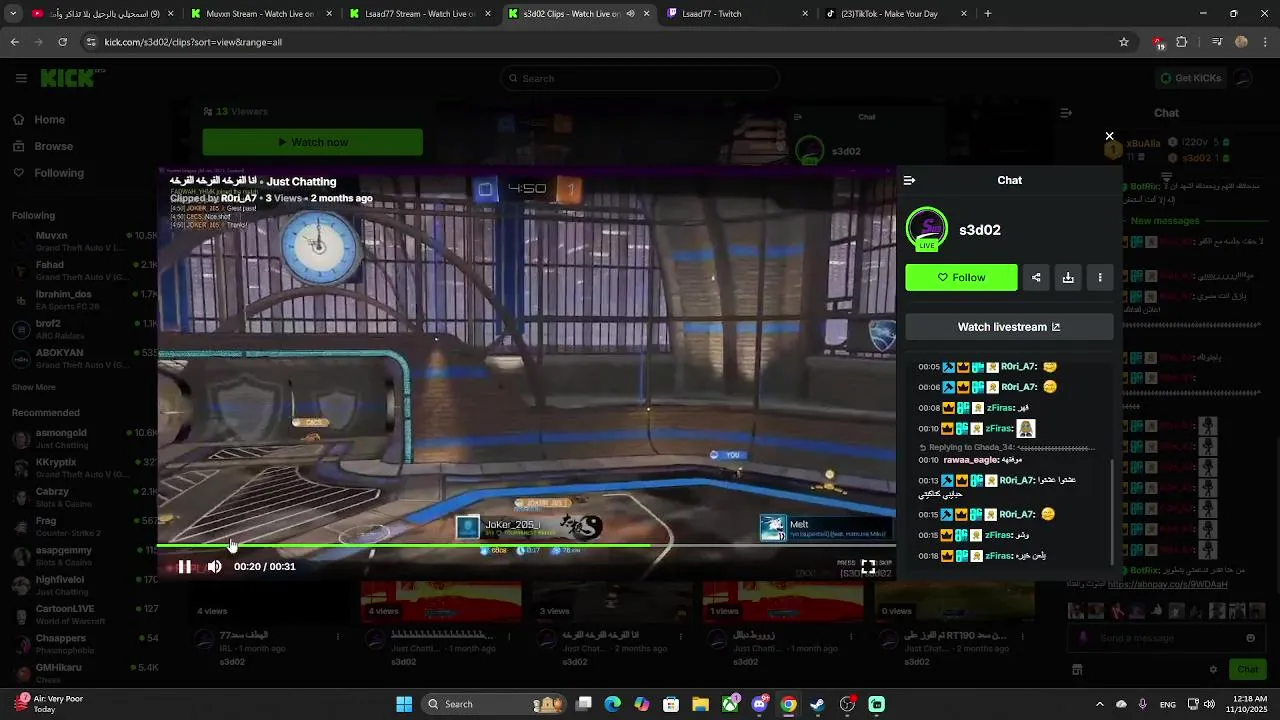The image size is (1280, 720).
Task: Open the Air Very Poor weather widget
Action: click(47, 704)
